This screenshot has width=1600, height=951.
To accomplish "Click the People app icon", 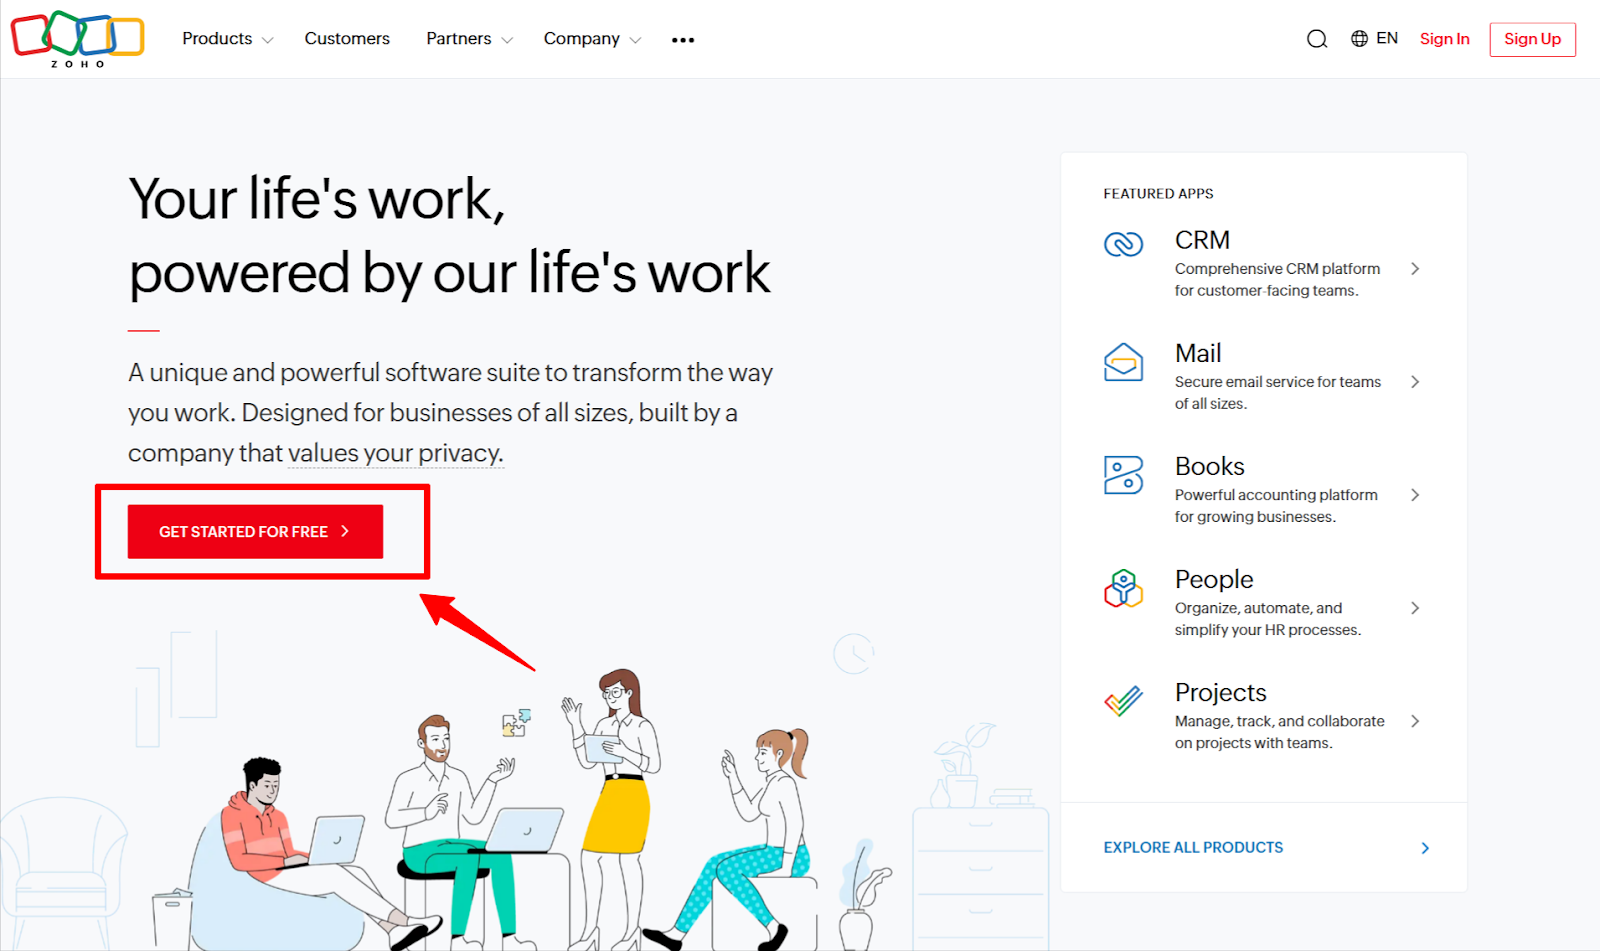I will [1123, 588].
